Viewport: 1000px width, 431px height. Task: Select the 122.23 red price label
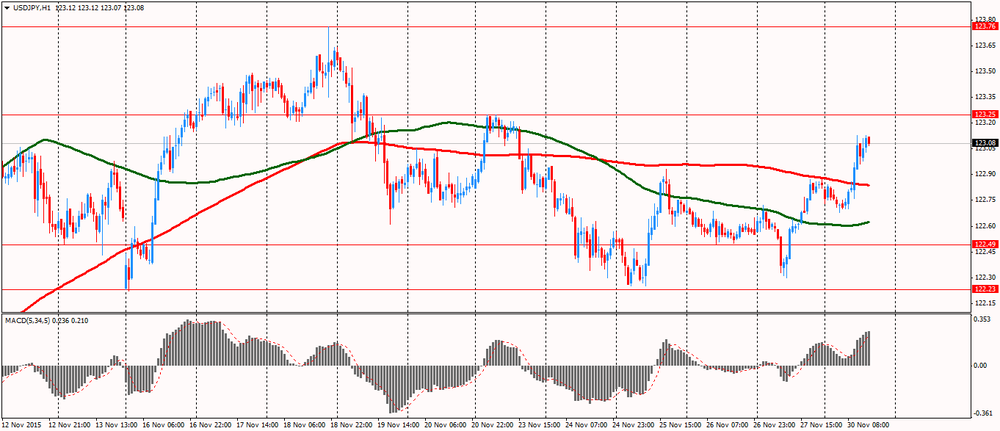pyautogui.click(x=984, y=289)
